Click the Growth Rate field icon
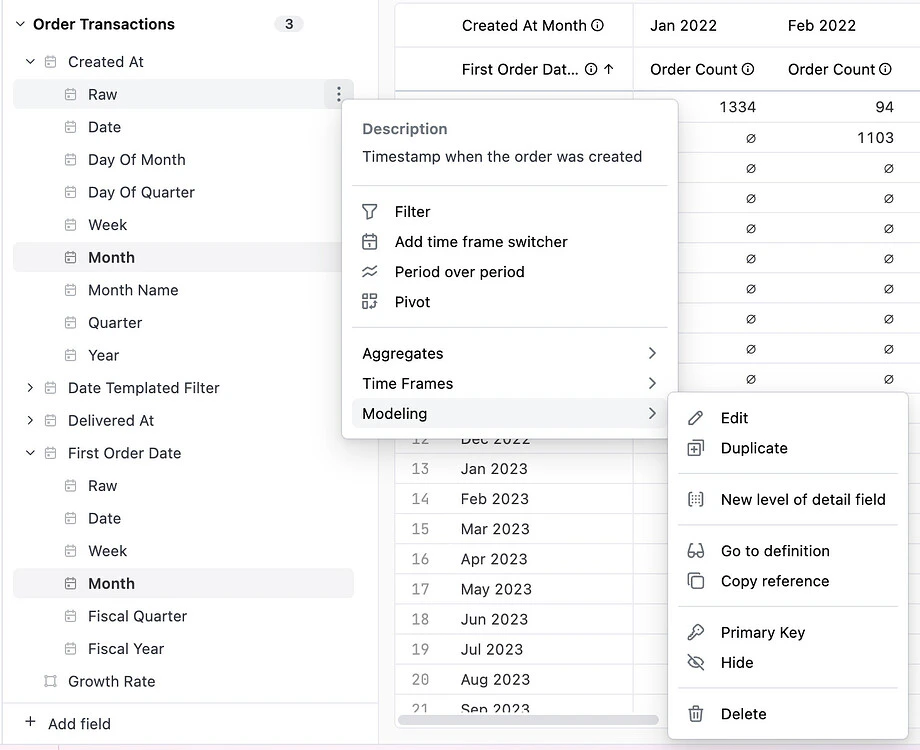The height and width of the screenshot is (750, 920). (x=50, y=681)
